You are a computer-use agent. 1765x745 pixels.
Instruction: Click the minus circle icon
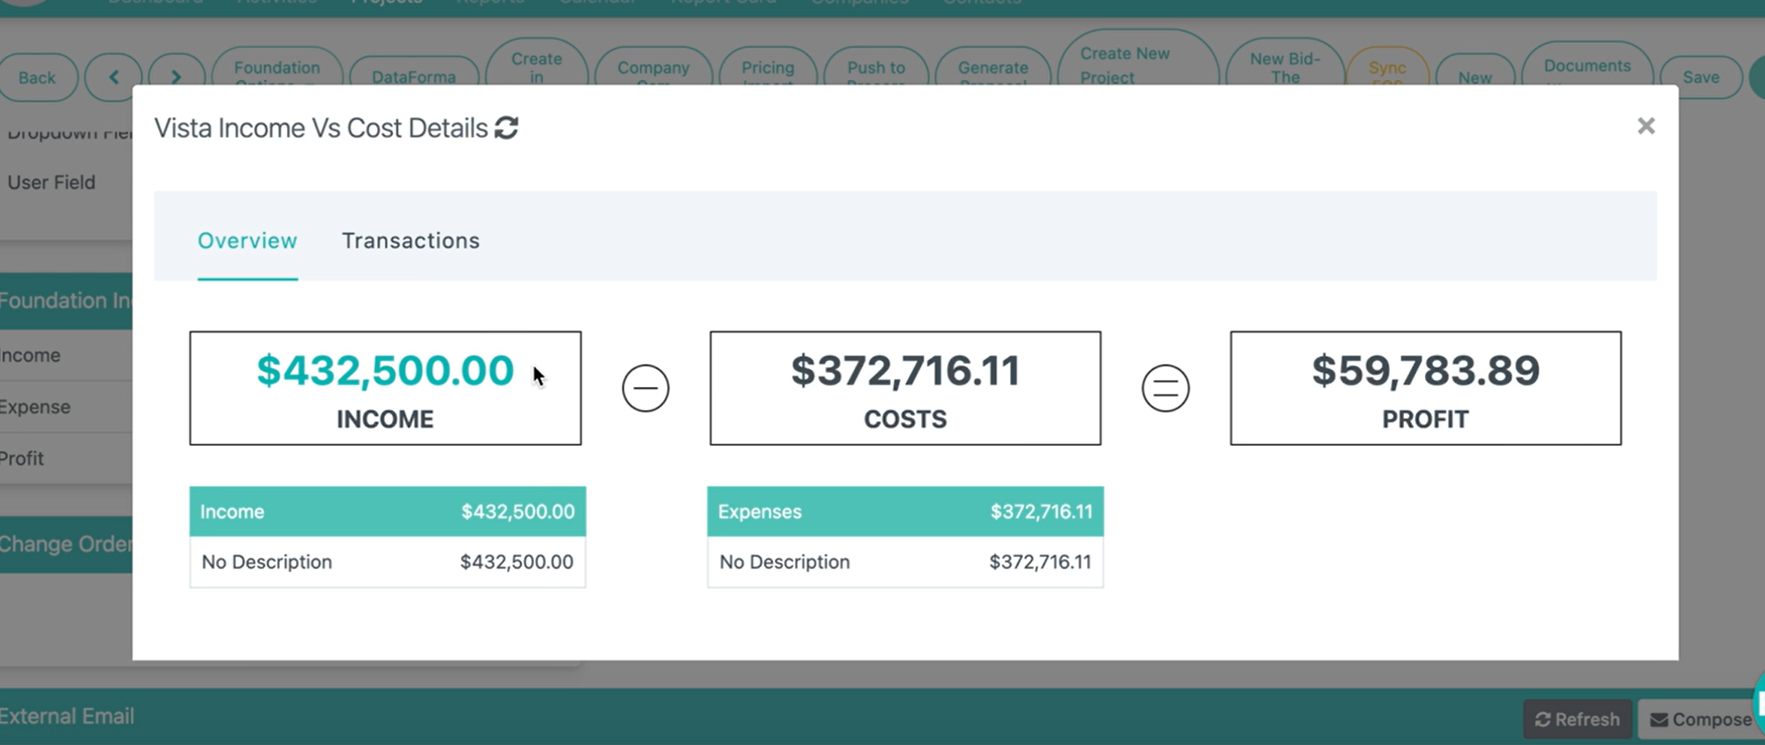pos(645,388)
